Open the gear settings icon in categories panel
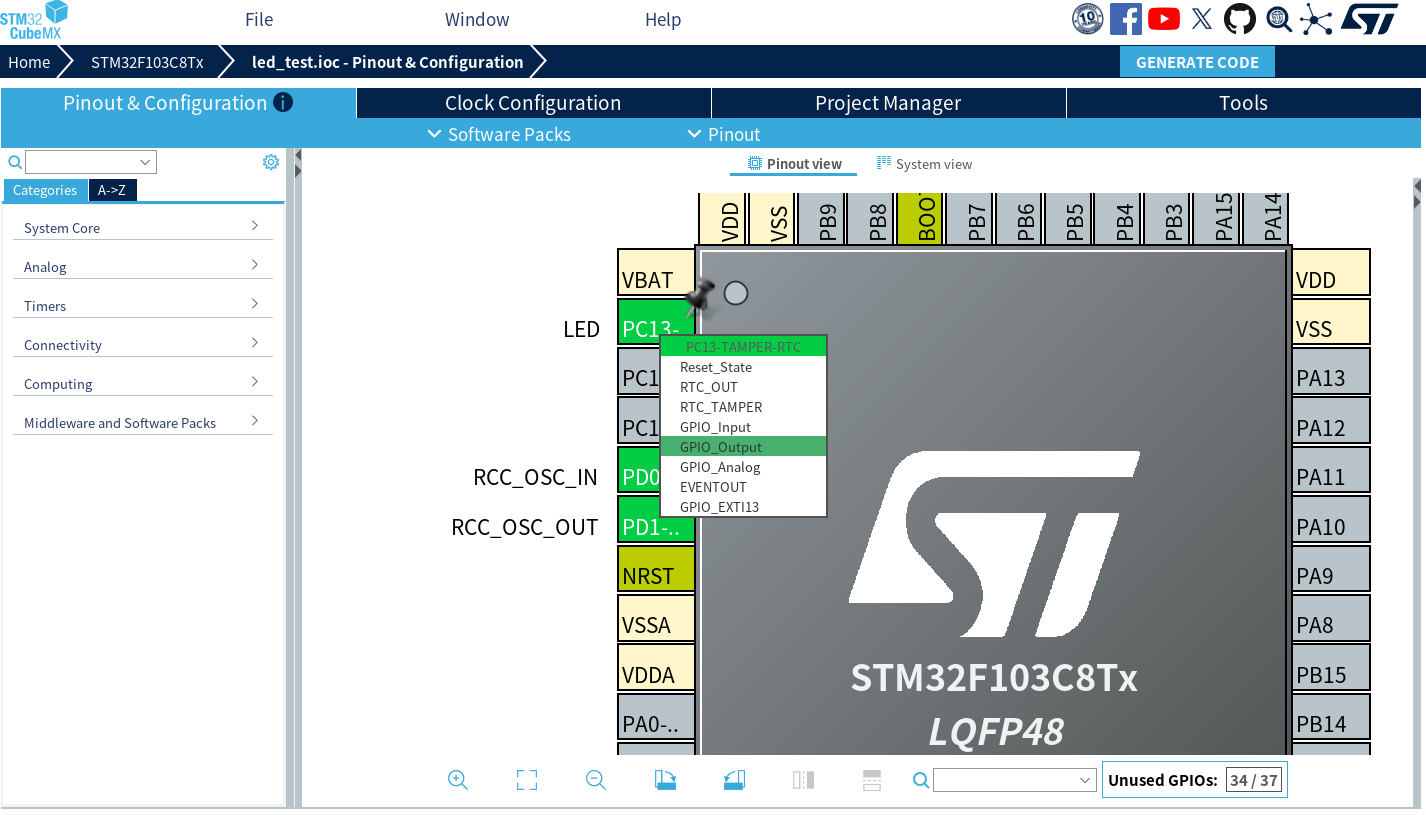 271,162
